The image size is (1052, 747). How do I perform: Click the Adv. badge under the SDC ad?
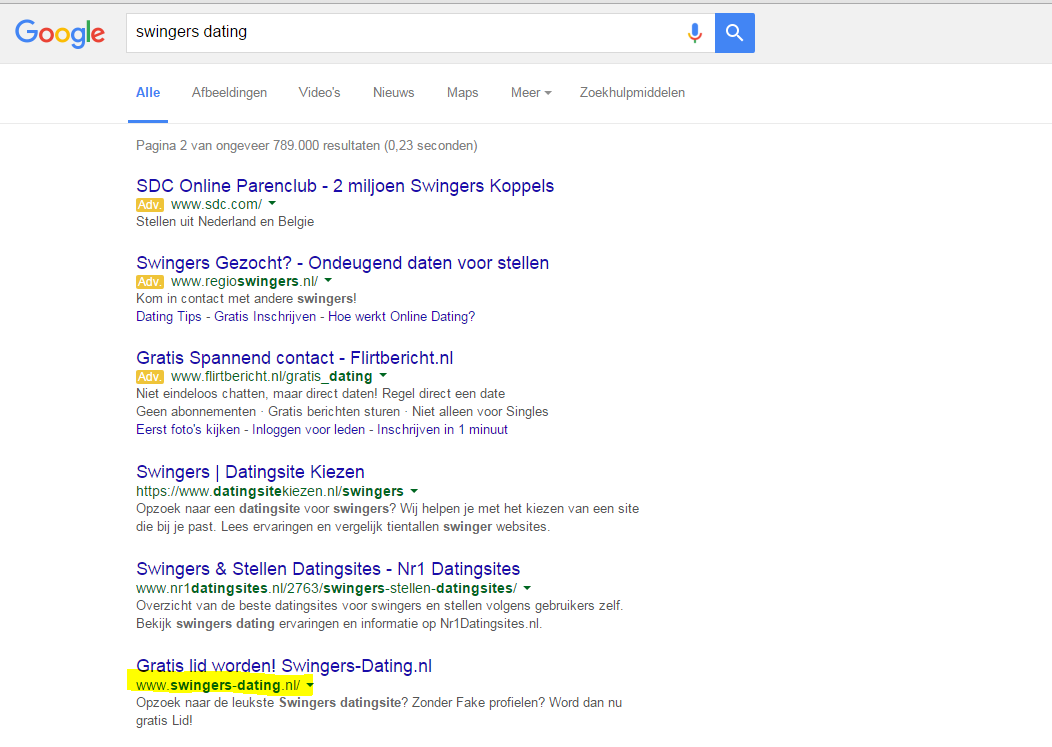tap(150, 205)
